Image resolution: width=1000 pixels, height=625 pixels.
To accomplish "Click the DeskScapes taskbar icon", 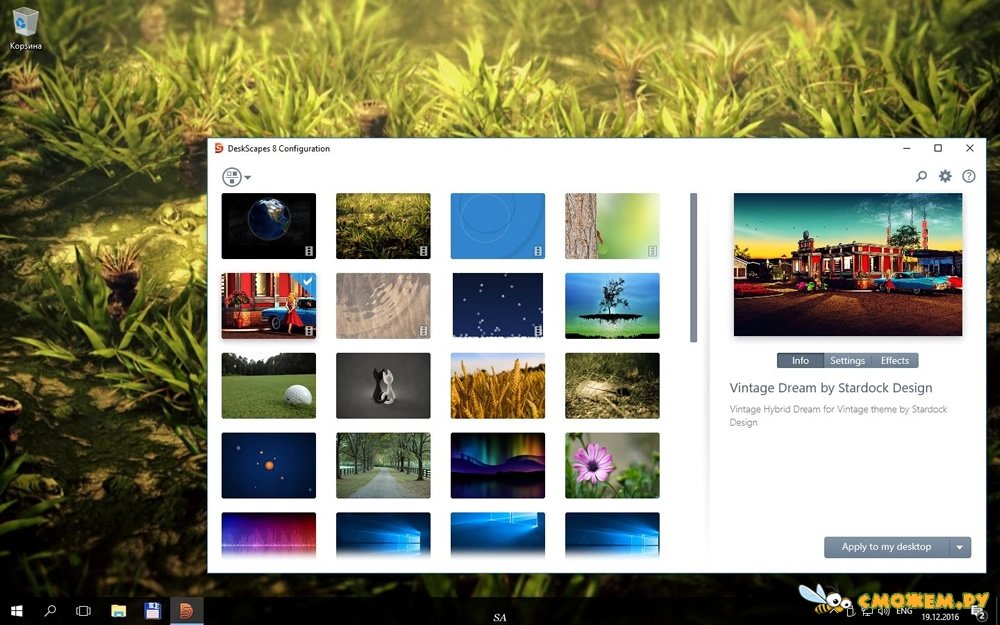I will 186,610.
